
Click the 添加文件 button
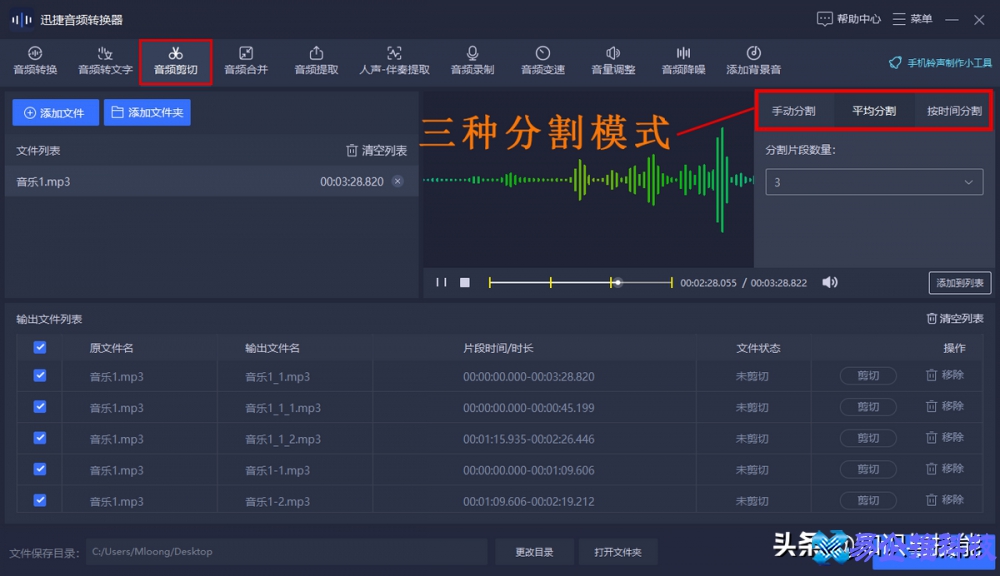click(54, 112)
